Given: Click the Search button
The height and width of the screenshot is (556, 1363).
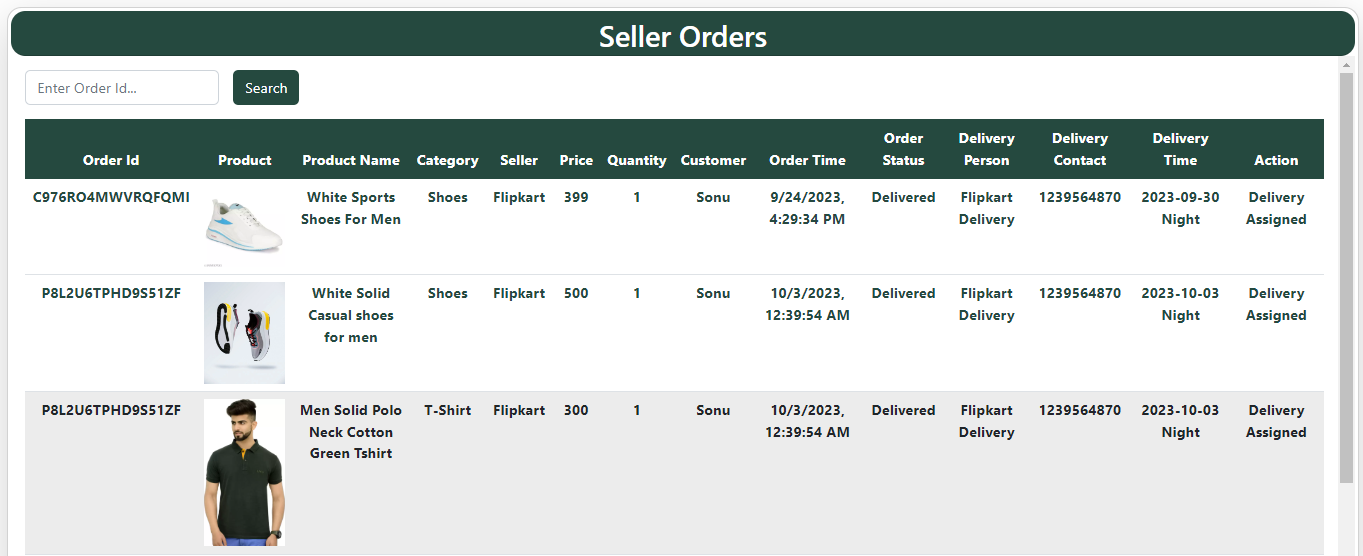Looking at the screenshot, I should click(266, 88).
